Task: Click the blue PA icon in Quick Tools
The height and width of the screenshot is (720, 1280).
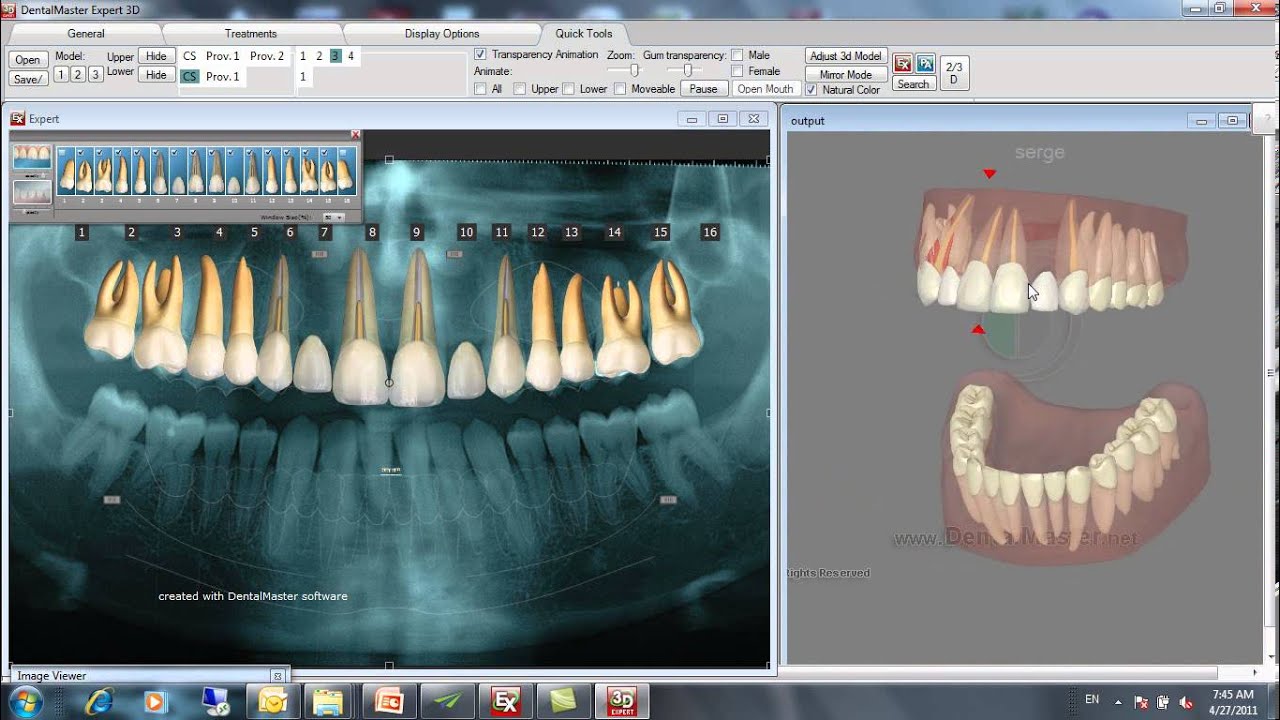Action: point(925,64)
